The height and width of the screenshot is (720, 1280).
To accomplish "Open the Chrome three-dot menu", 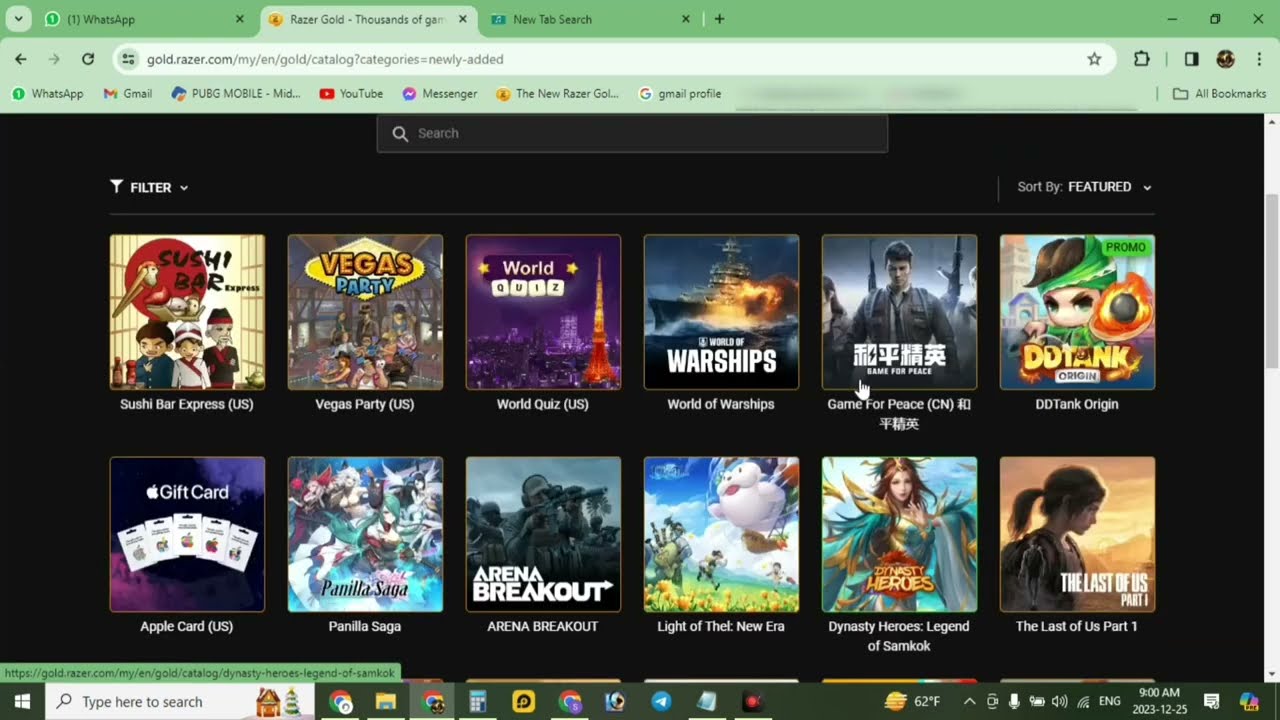I will tap(1259, 59).
